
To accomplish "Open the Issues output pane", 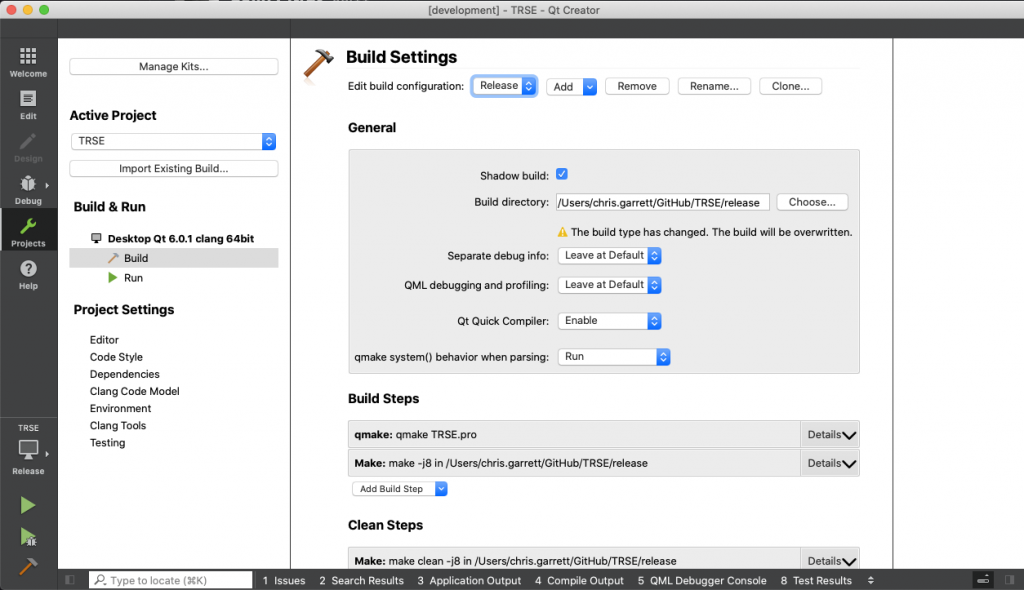I will click(284, 580).
